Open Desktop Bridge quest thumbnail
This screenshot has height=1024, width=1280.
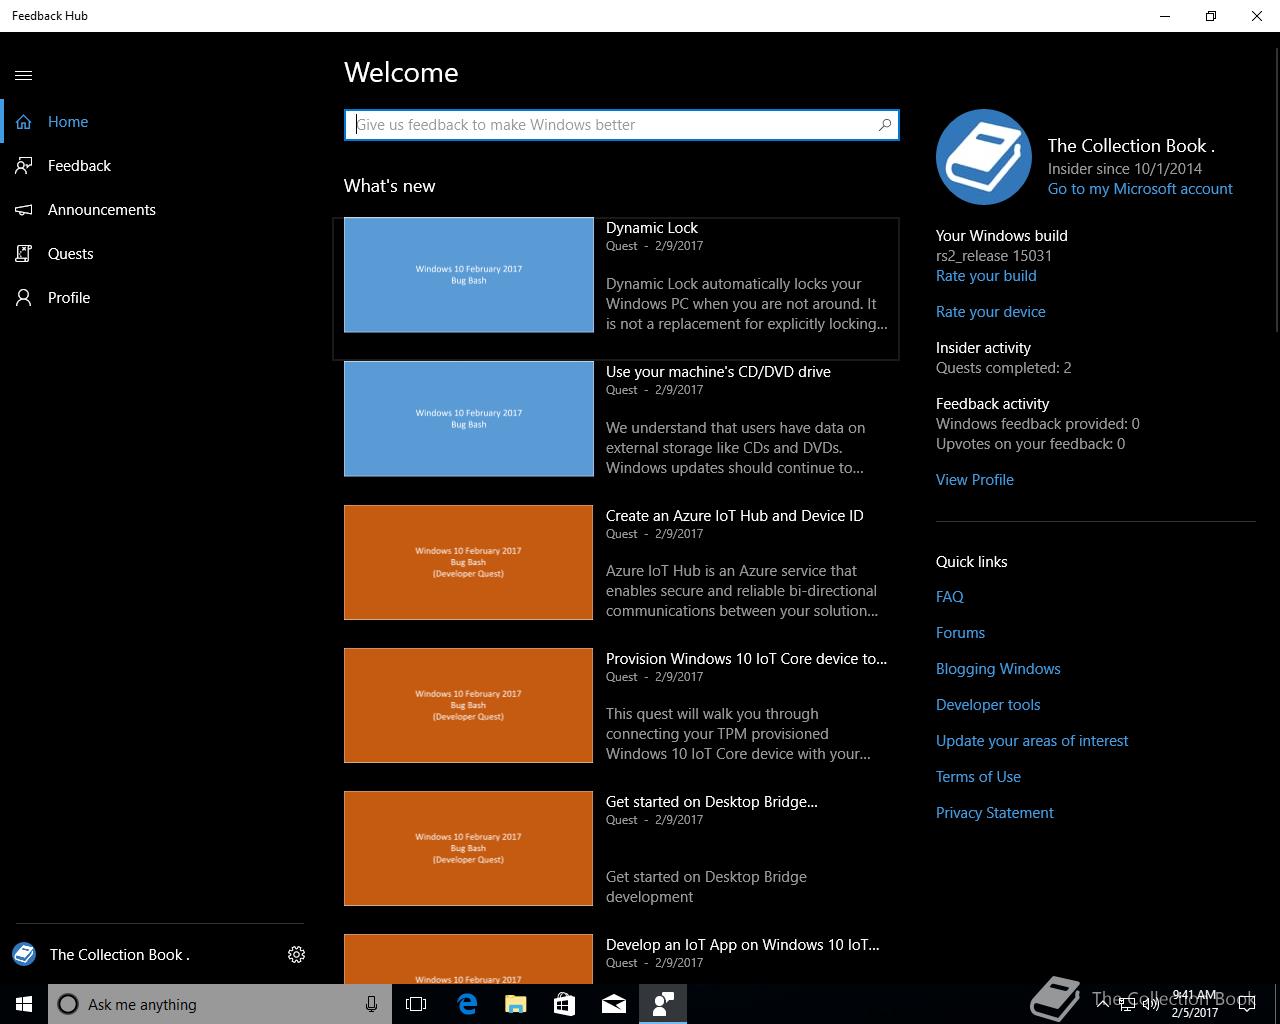pyautogui.click(x=469, y=848)
